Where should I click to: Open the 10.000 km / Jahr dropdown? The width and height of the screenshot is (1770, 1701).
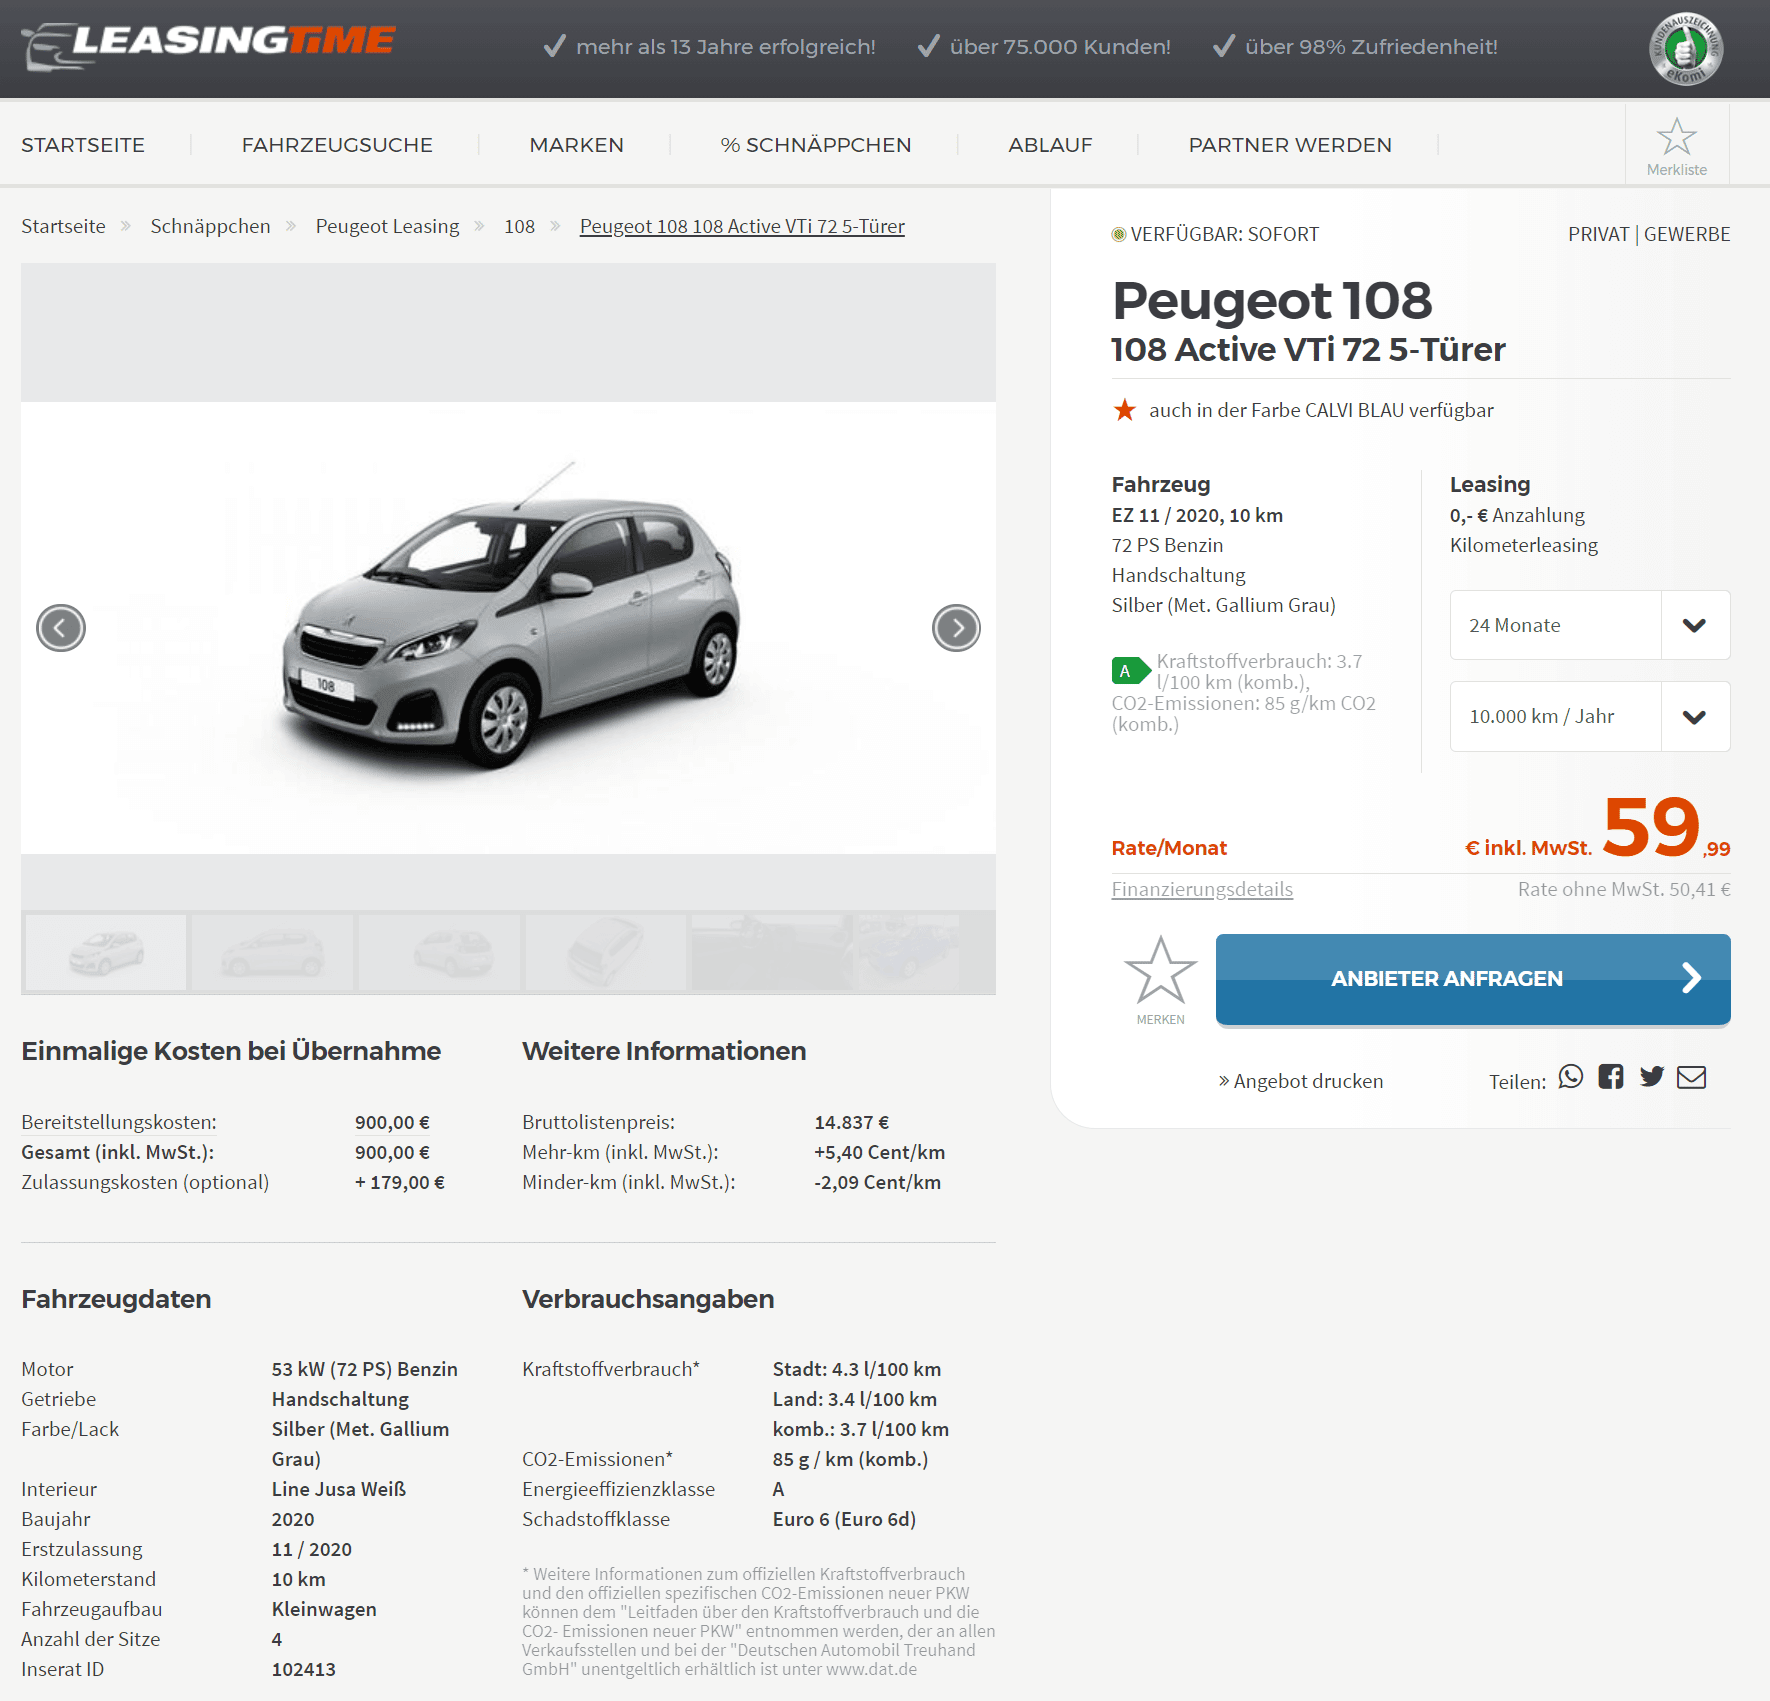1590,716
